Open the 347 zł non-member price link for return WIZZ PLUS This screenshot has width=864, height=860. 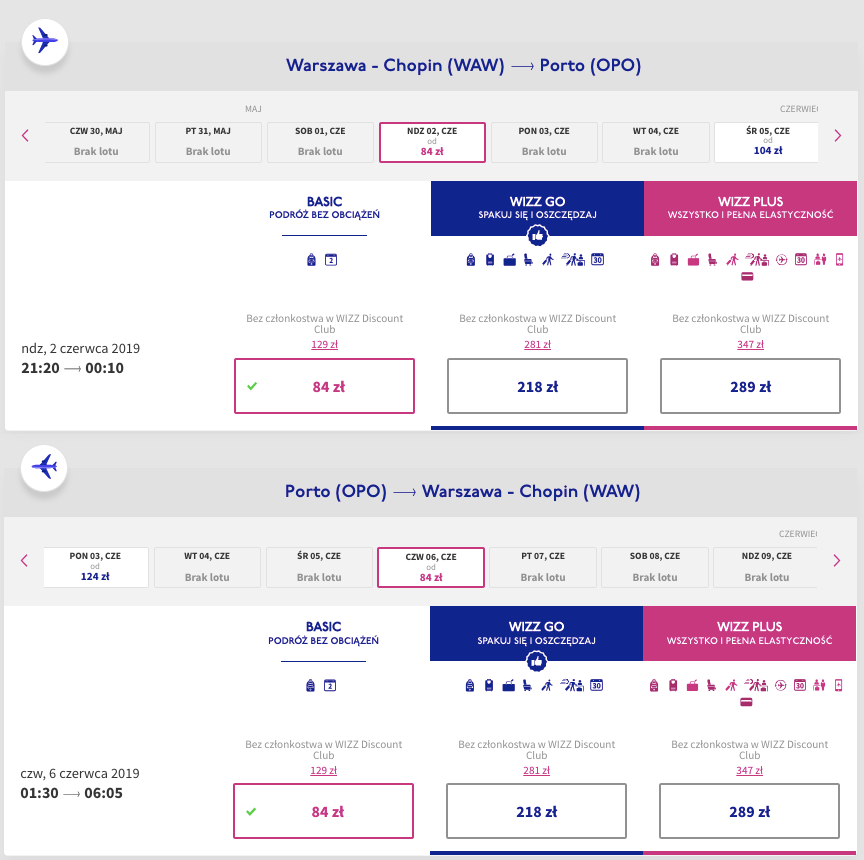749,770
